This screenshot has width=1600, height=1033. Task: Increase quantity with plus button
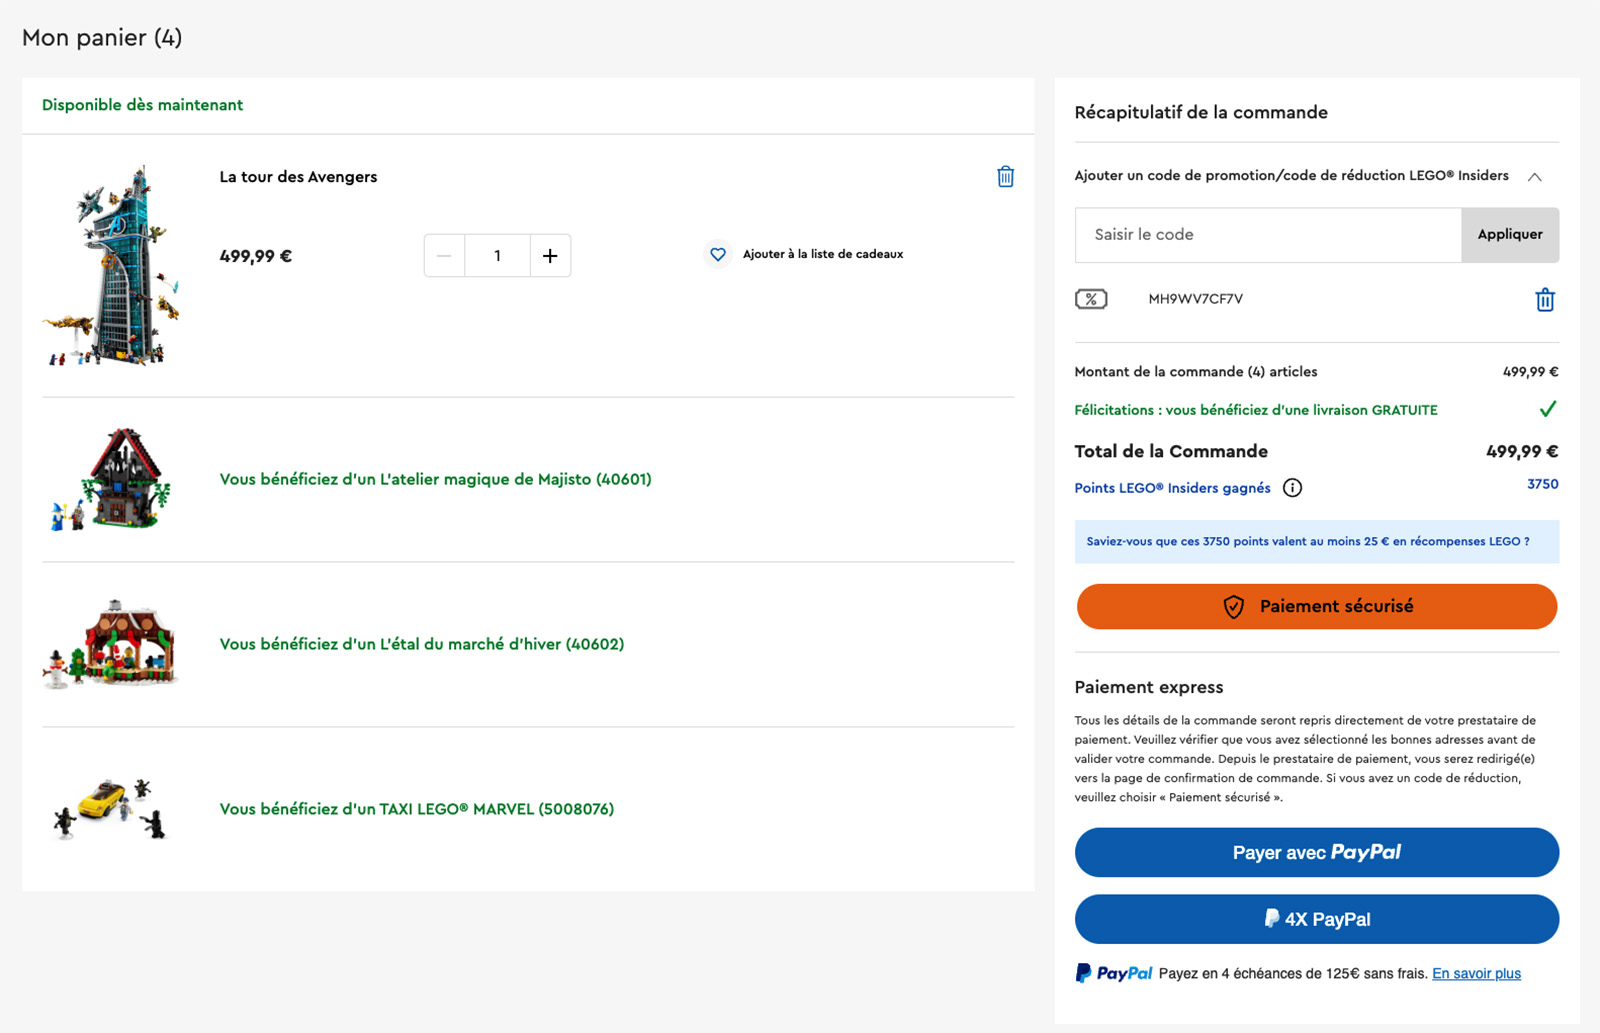[550, 256]
